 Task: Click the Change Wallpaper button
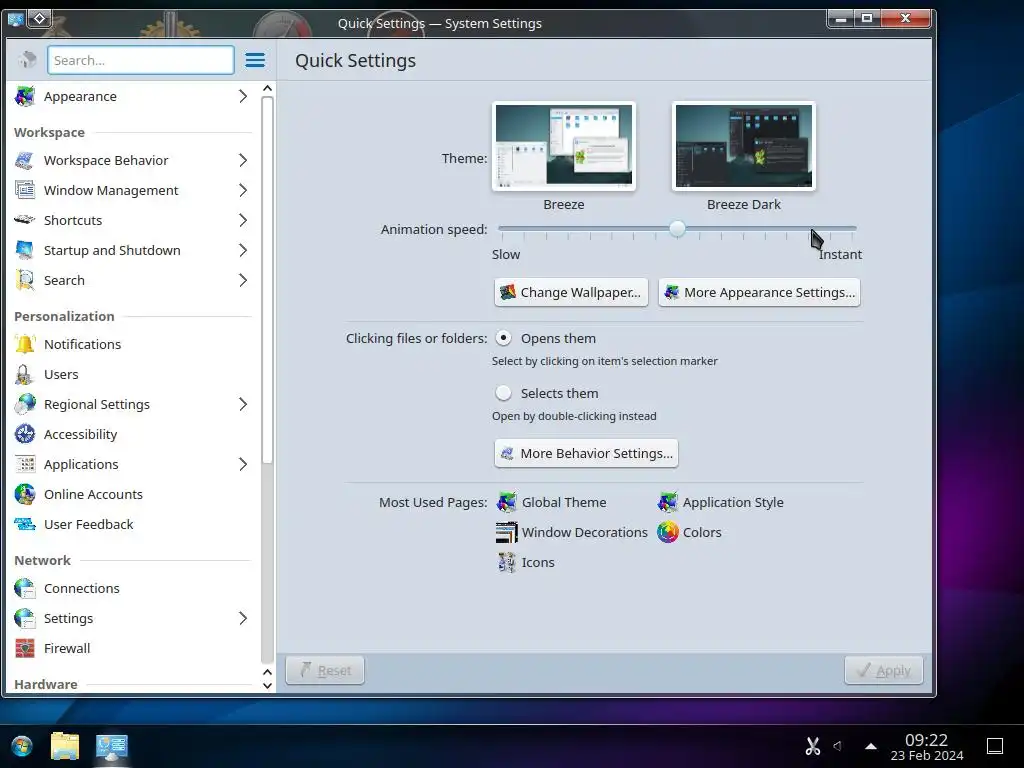click(571, 293)
